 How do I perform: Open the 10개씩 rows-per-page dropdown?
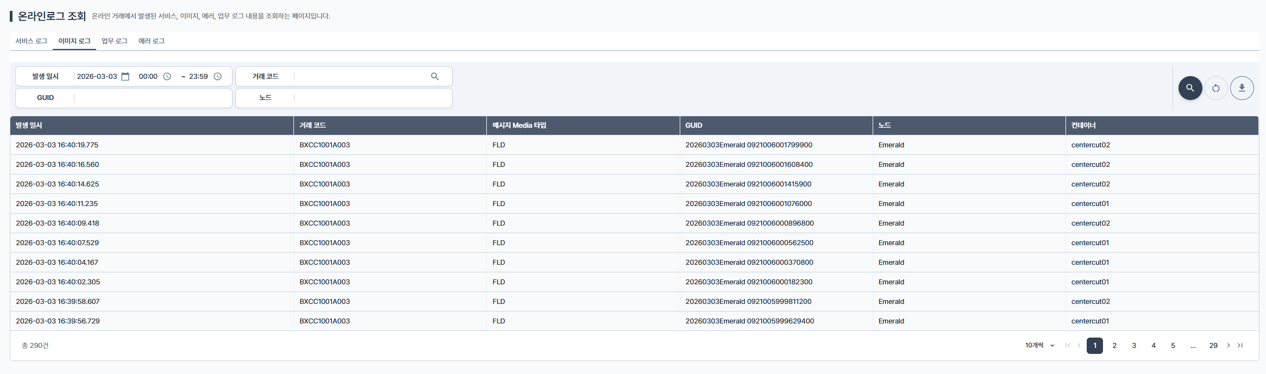click(x=1040, y=346)
